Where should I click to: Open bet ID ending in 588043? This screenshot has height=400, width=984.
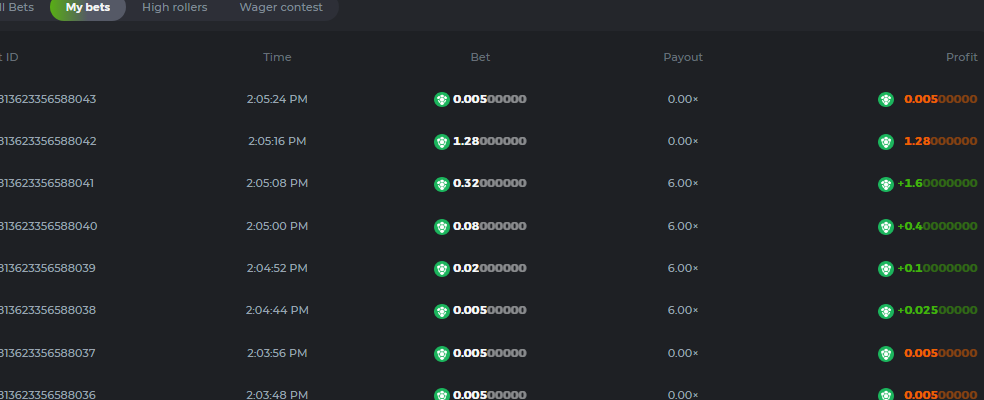[48, 99]
